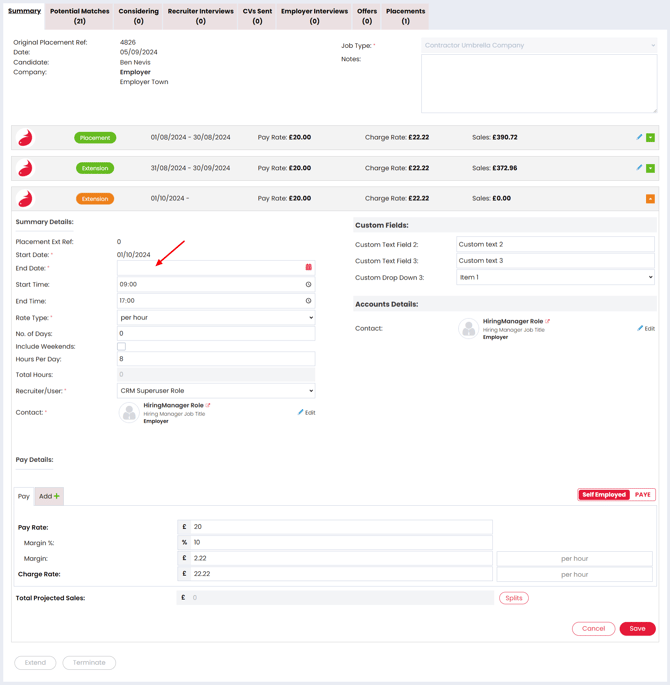
Task: Open the Considering (0) tab
Action: 138,16
